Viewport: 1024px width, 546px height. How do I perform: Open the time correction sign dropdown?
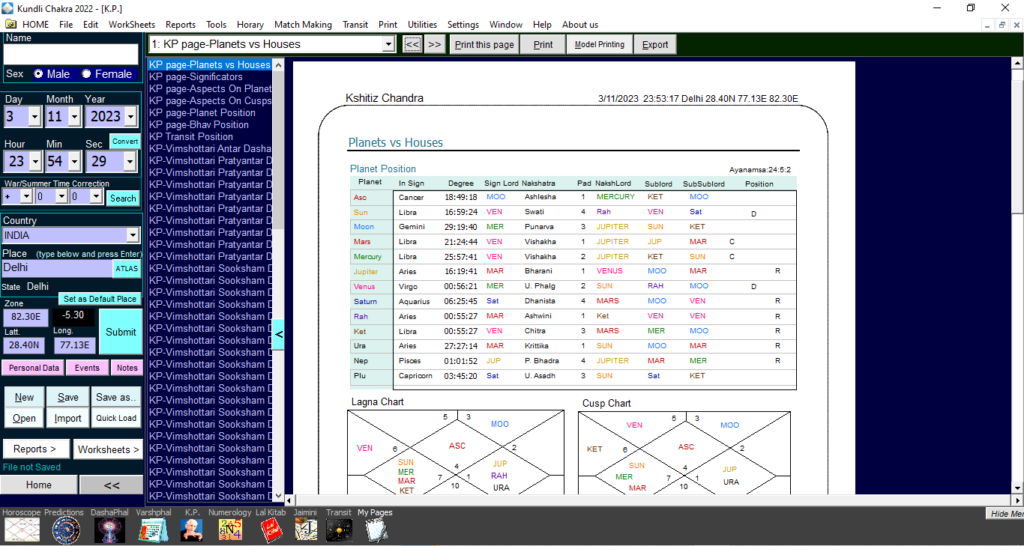pyautogui.click(x=26, y=197)
